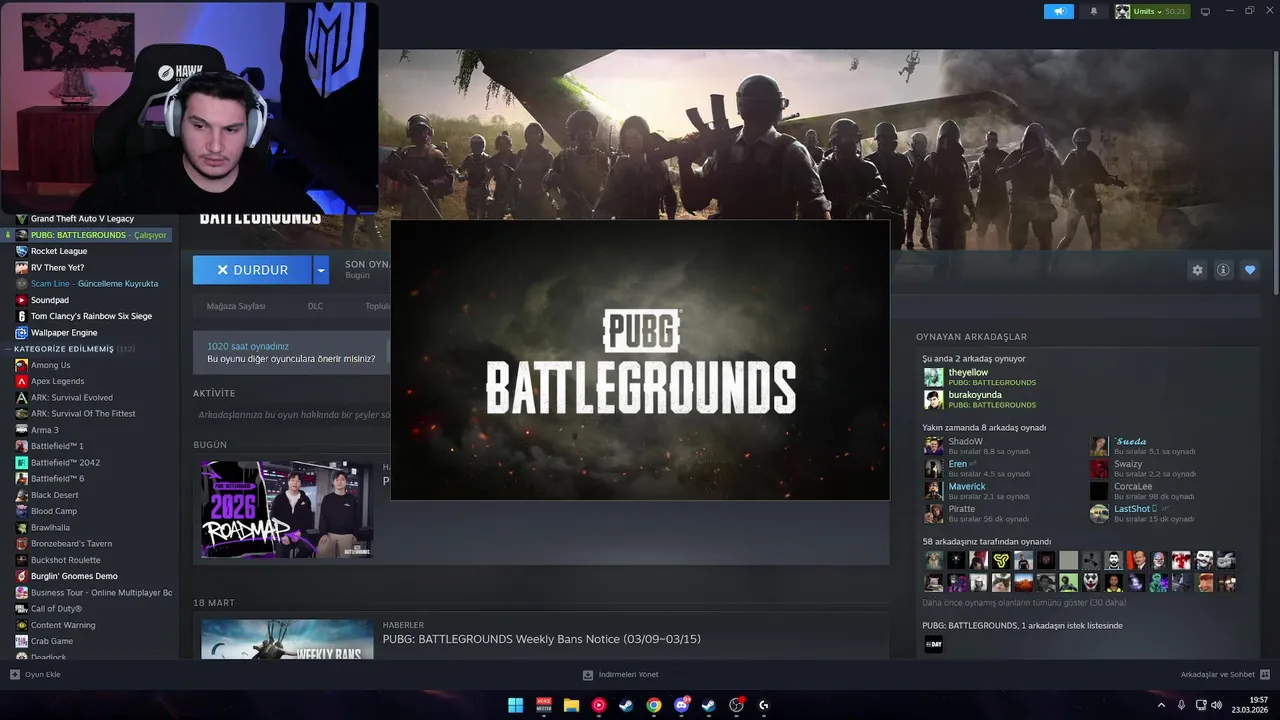Open Piratte's friend entry
This screenshot has height=720, width=1280.
click(x=977, y=514)
